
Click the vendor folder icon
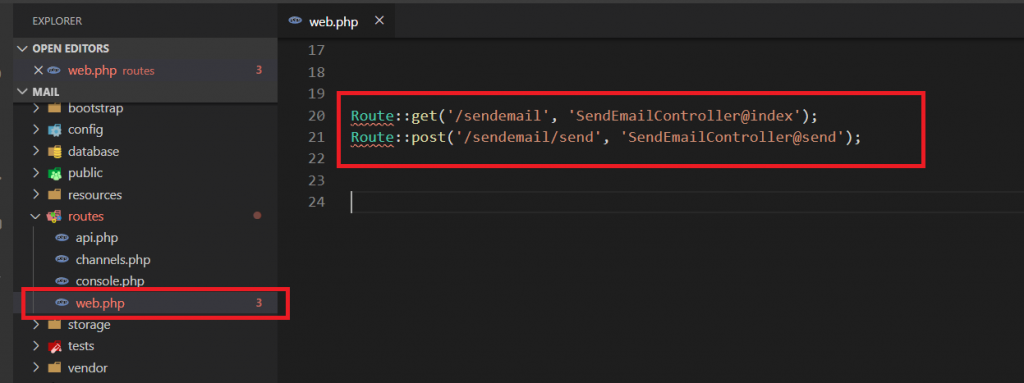tap(55, 368)
